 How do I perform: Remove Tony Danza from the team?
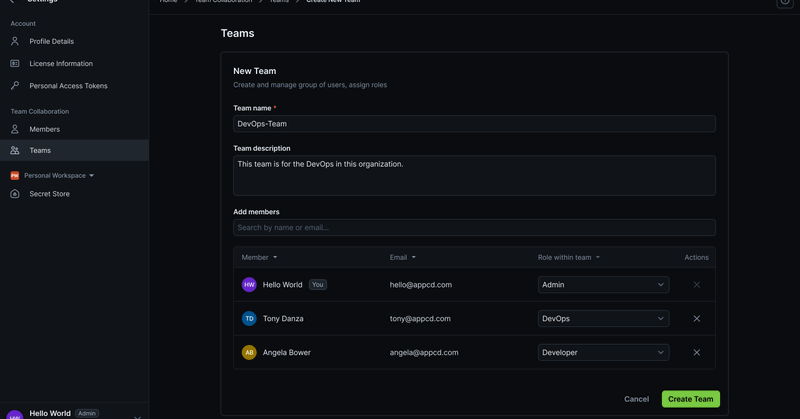click(x=696, y=318)
